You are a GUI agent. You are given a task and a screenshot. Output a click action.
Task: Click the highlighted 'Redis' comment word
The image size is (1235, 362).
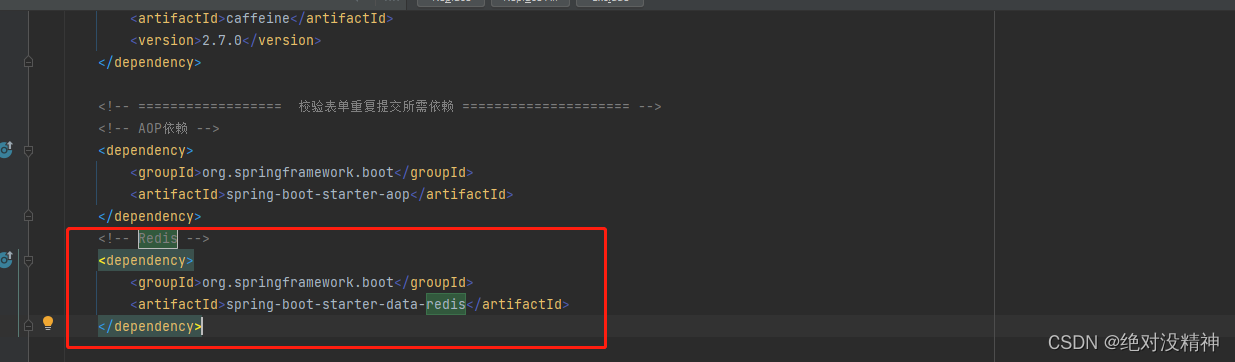(x=158, y=238)
